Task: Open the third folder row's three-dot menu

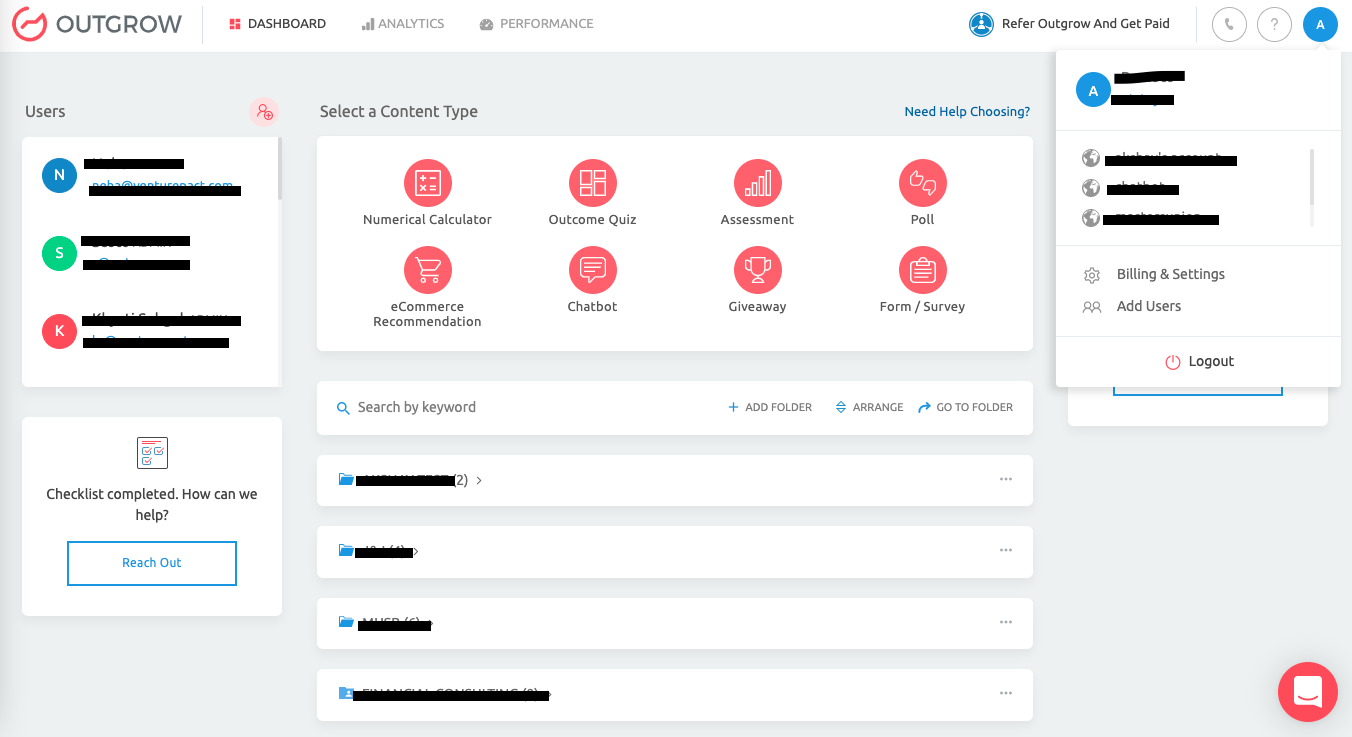Action: click(1006, 622)
